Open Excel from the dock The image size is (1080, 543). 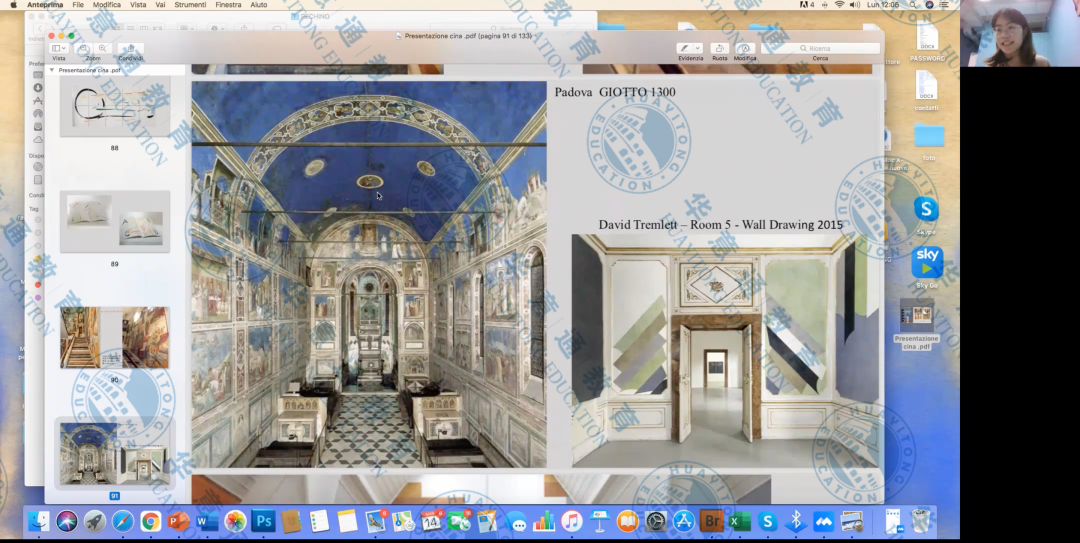(739, 522)
